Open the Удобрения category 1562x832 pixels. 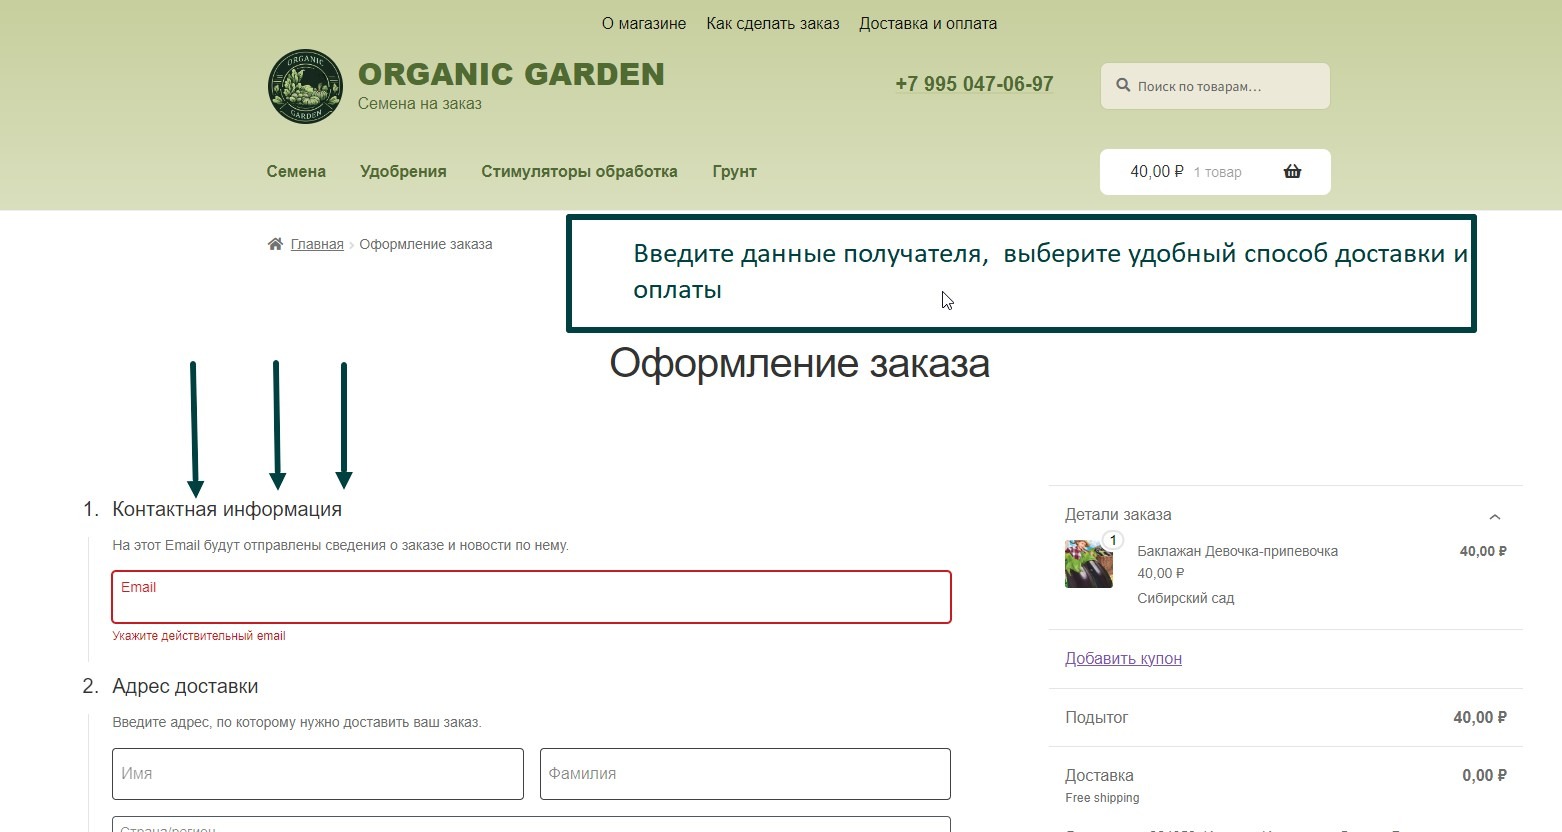[403, 171]
